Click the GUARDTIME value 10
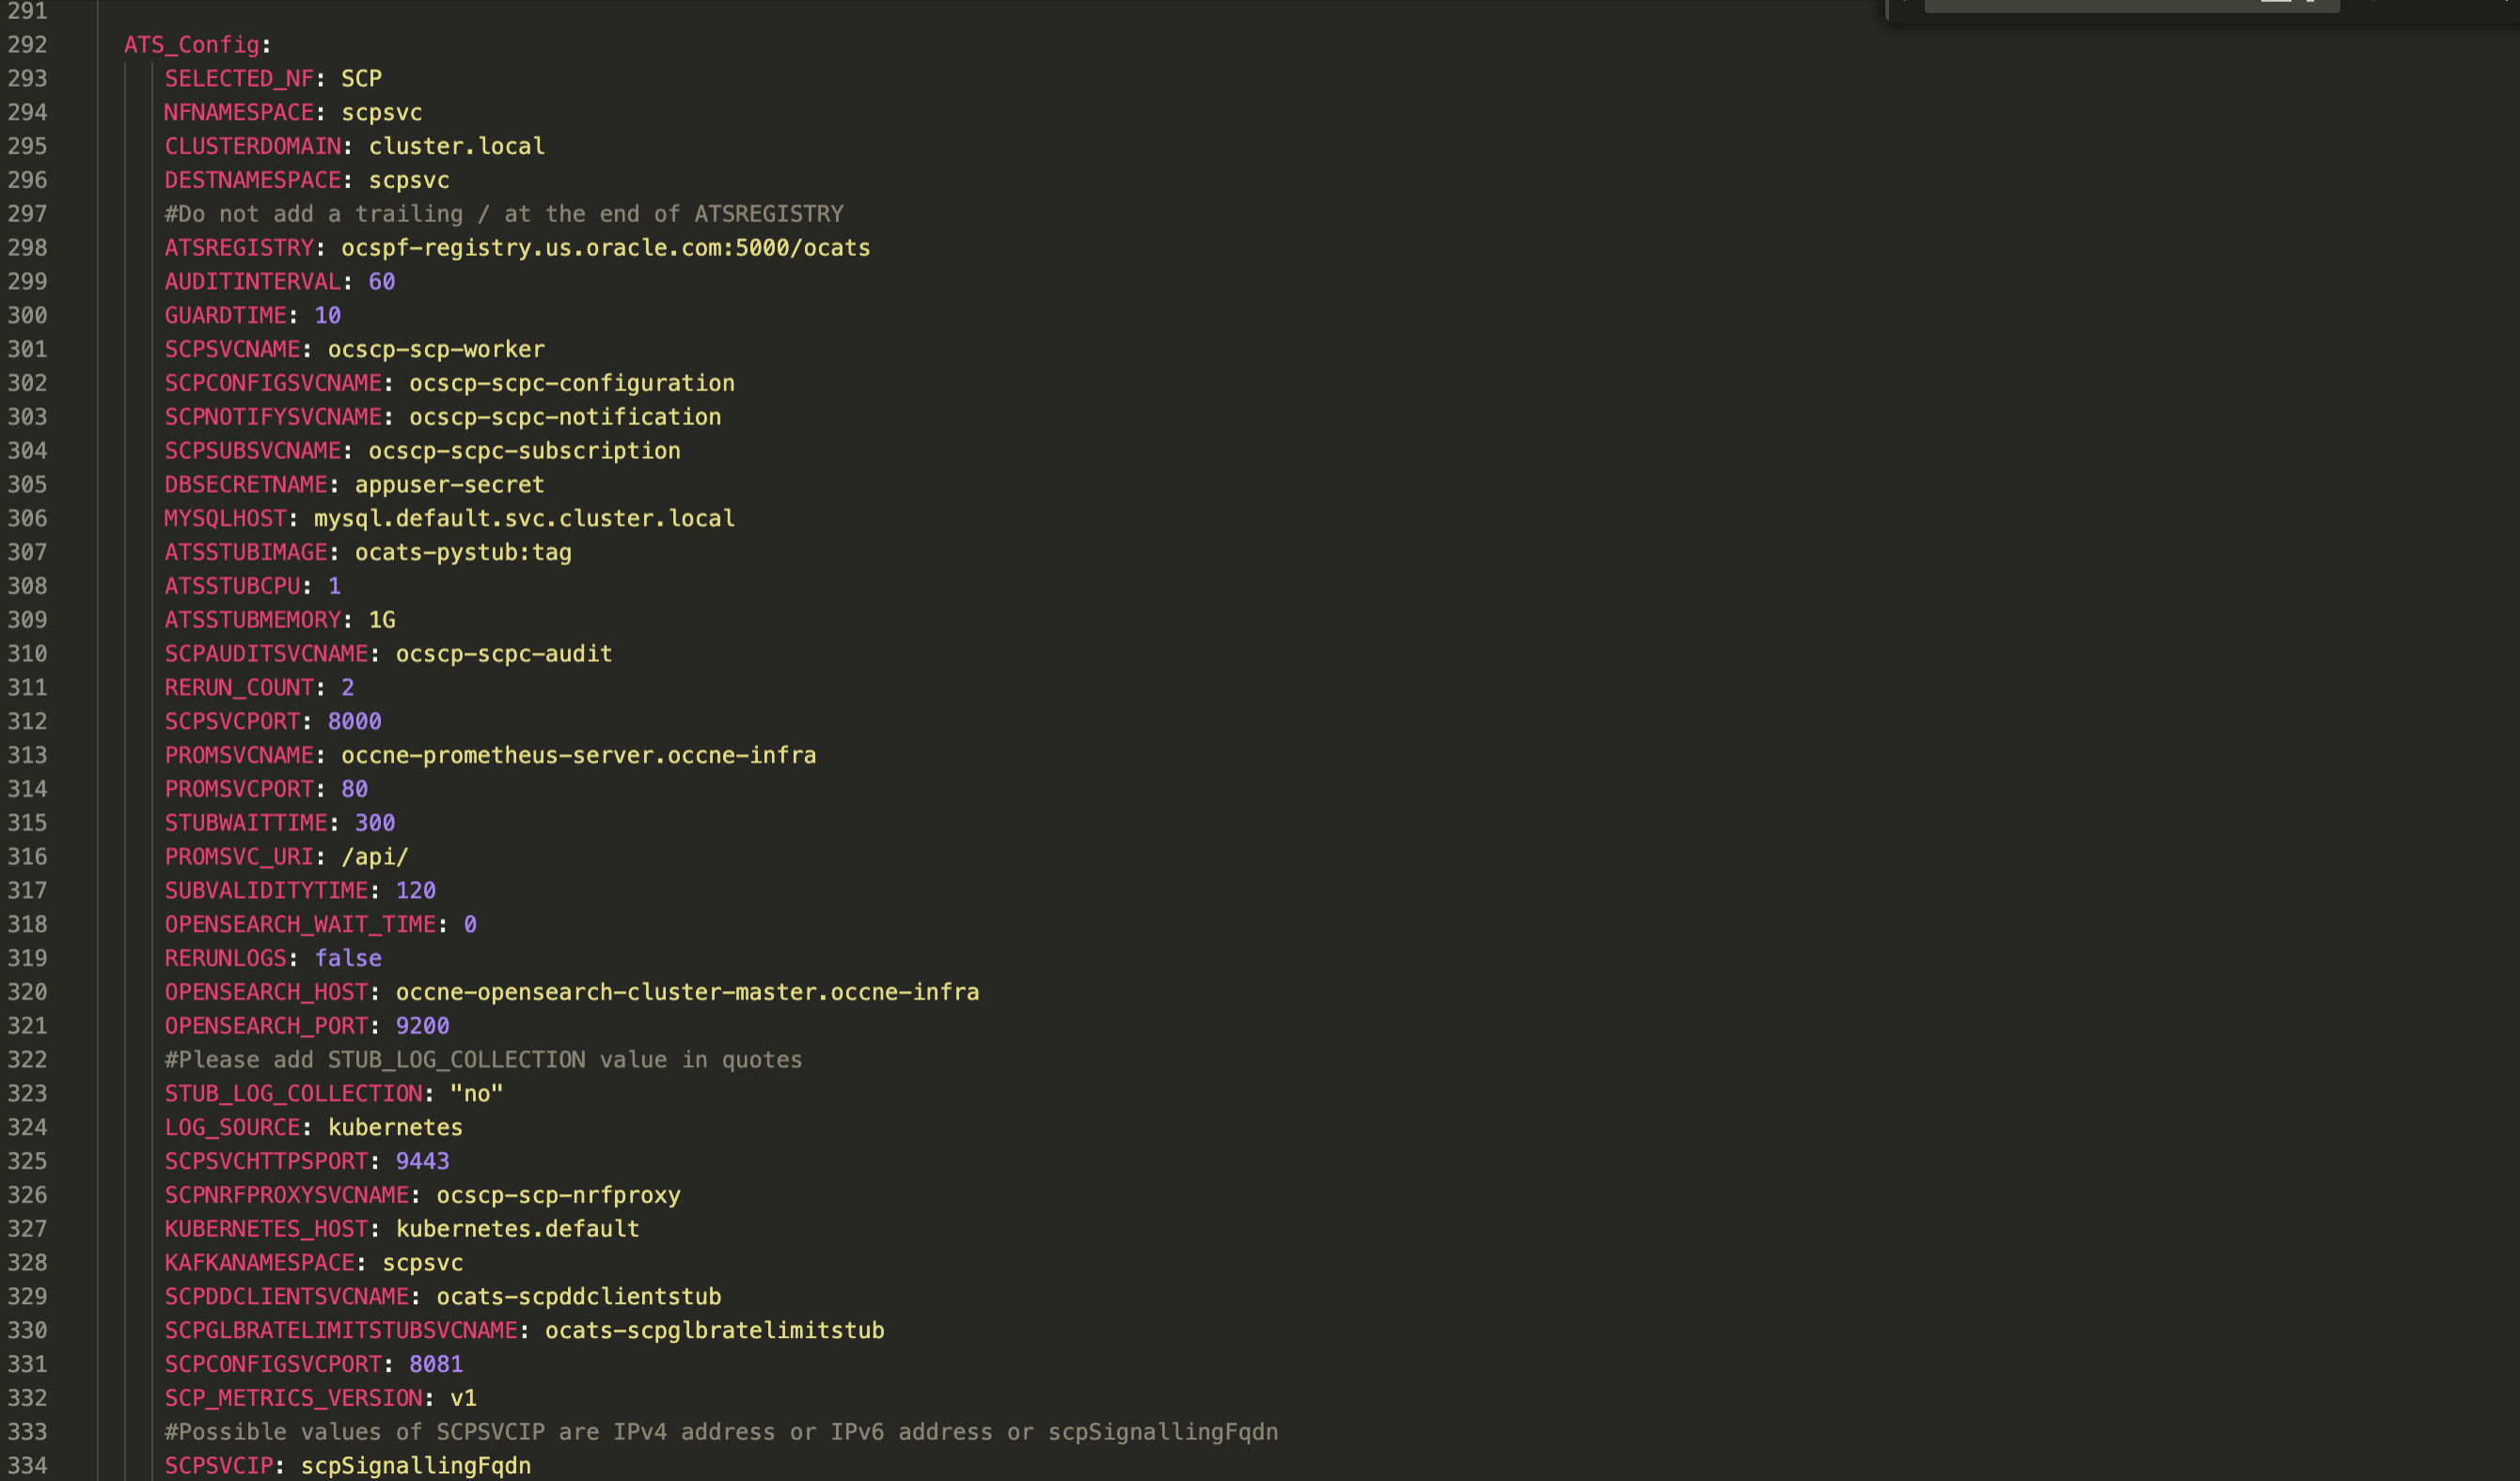Viewport: 2520px width, 1481px height. click(x=328, y=314)
